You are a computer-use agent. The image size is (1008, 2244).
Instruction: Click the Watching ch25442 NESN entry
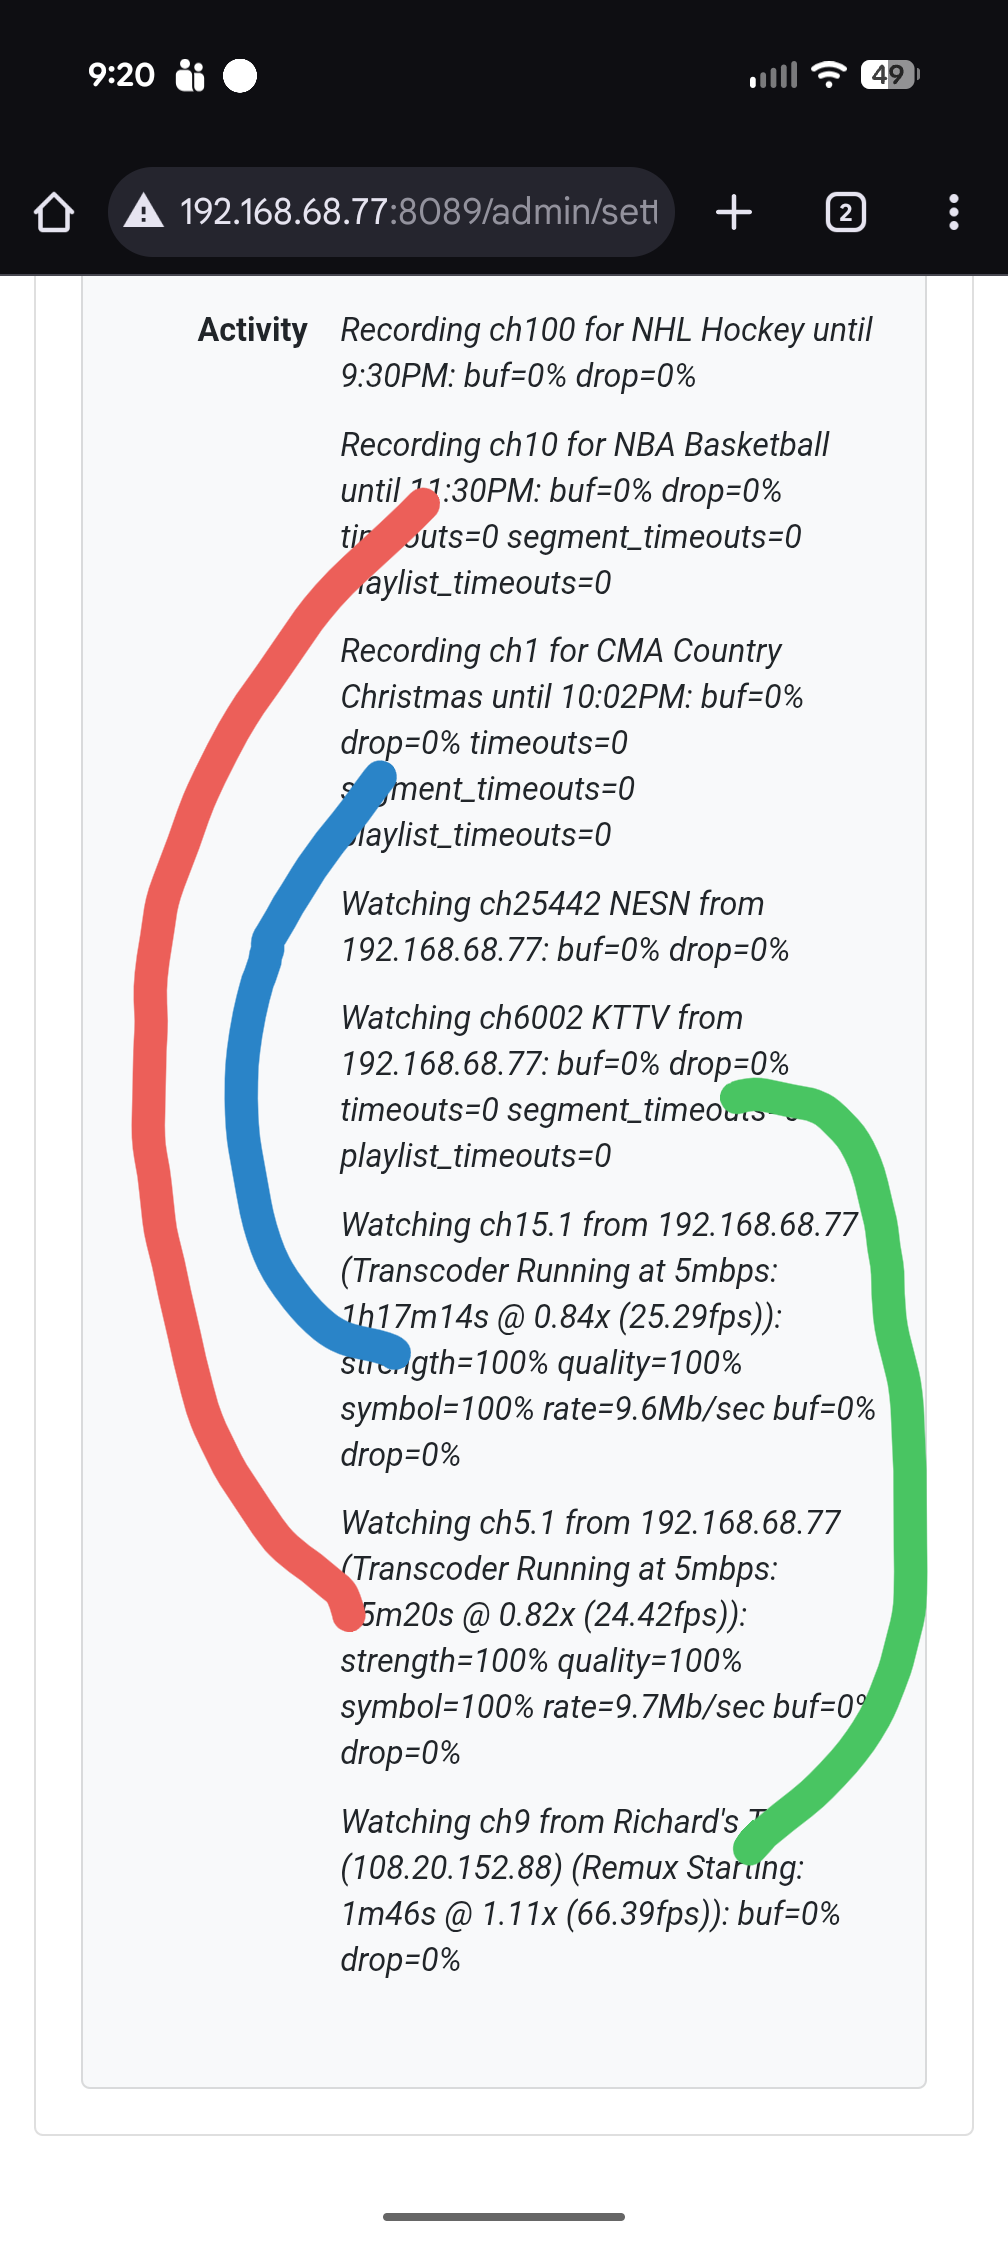tap(565, 926)
